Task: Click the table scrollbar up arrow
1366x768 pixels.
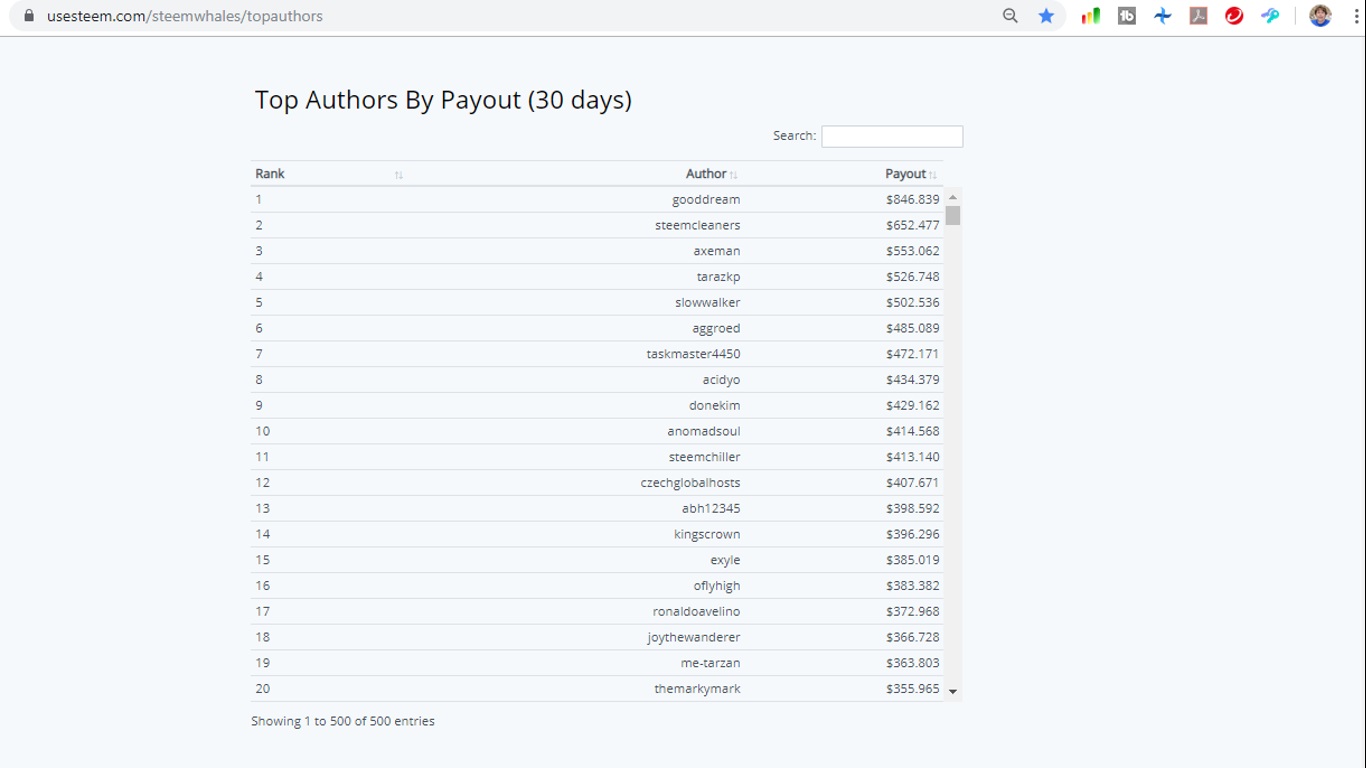Action: (x=953, y=197)
